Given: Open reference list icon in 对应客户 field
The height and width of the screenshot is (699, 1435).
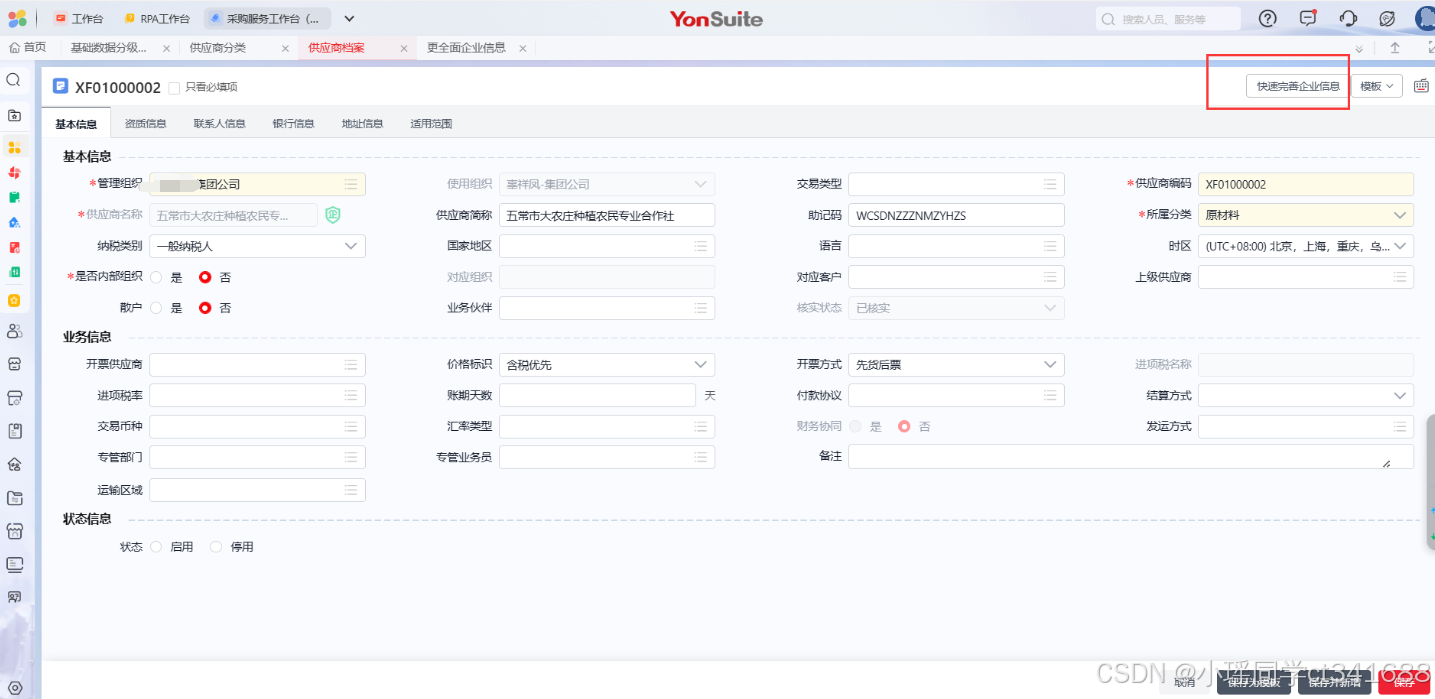Looking at the screenshot, I should tap(1050, 277).
